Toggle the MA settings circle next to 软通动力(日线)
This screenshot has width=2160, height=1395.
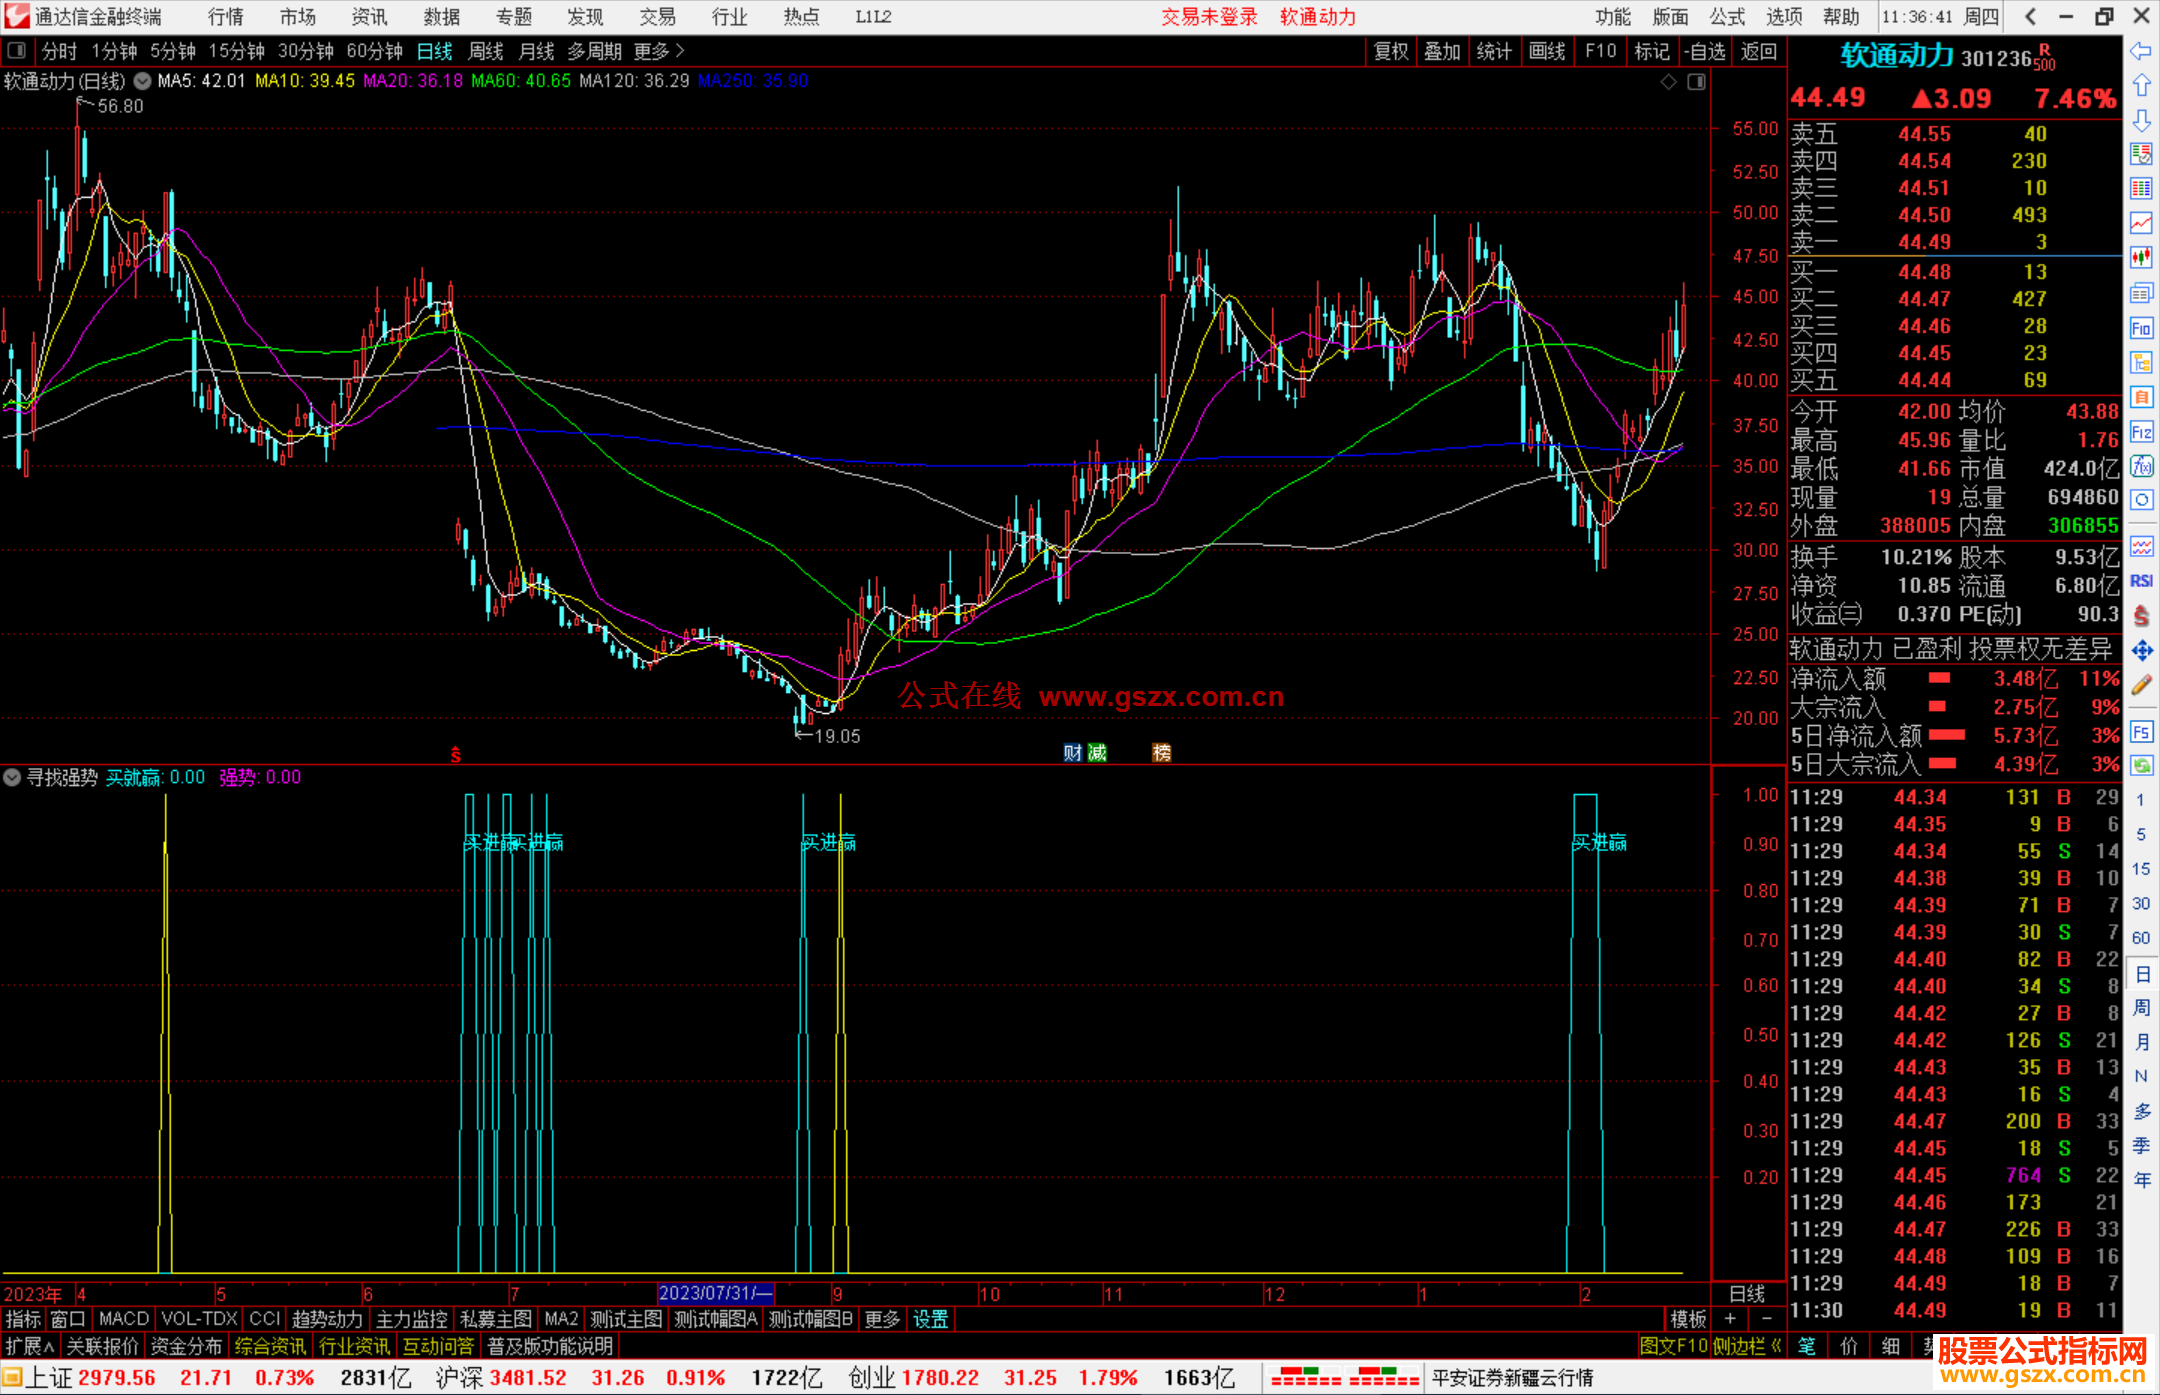[x=143, y=81]
